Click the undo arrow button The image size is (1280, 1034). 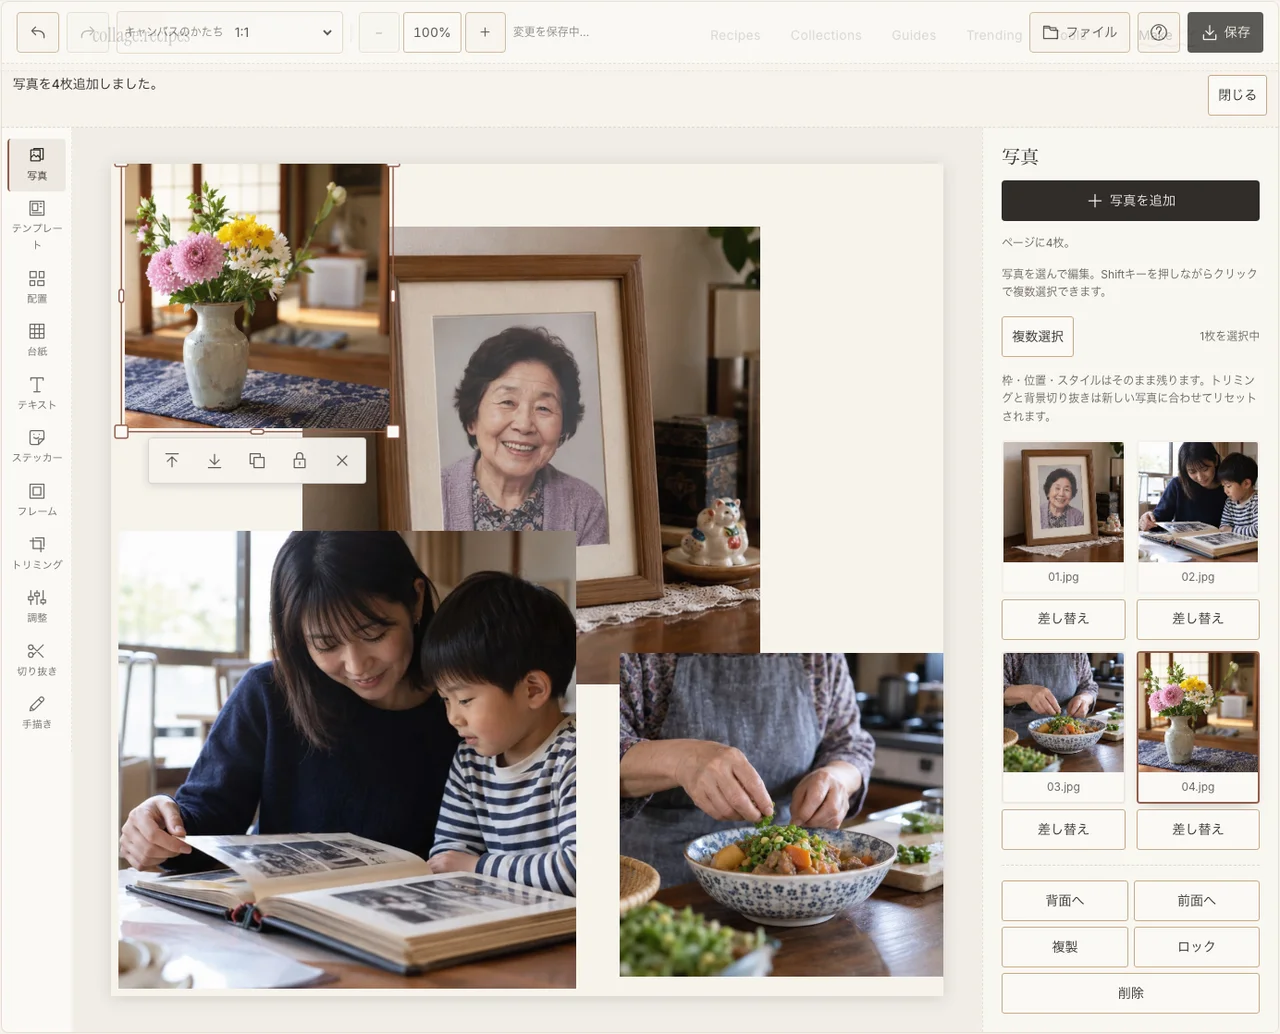point(38,32)
